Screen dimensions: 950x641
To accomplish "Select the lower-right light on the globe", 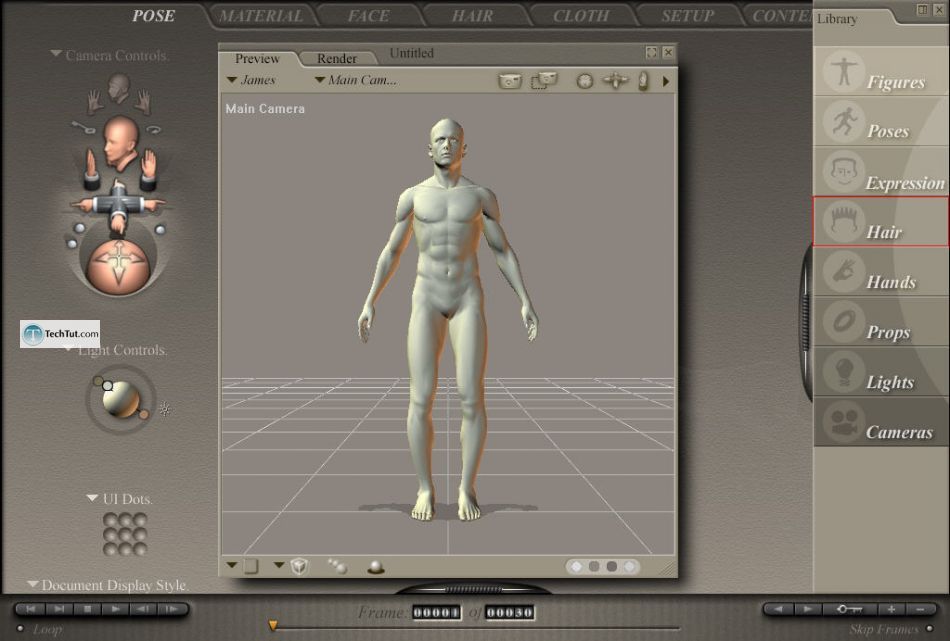I will [144, 414].
